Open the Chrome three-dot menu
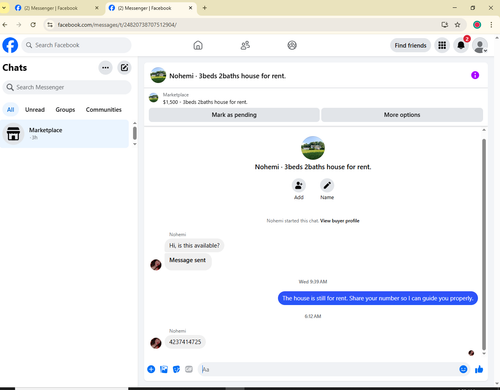Screen dimensions: 500x390 (491, 25)
